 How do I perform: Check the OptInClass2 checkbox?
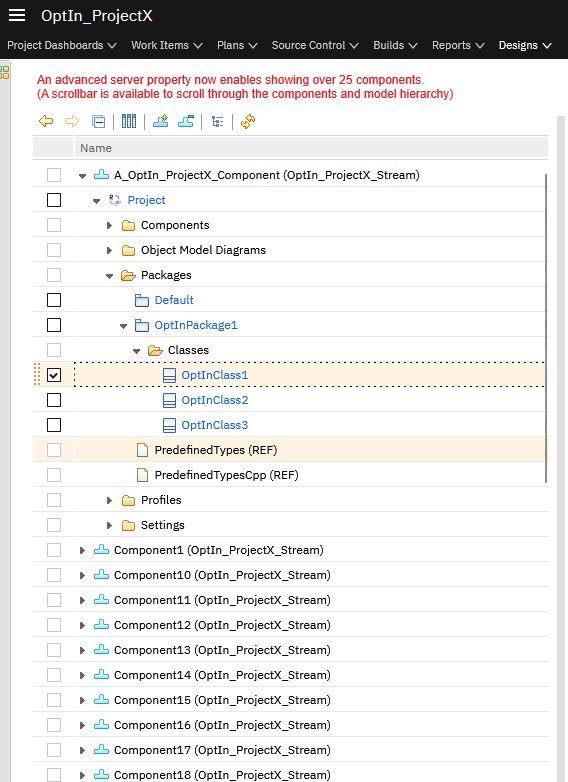click(x=54, y=400)
